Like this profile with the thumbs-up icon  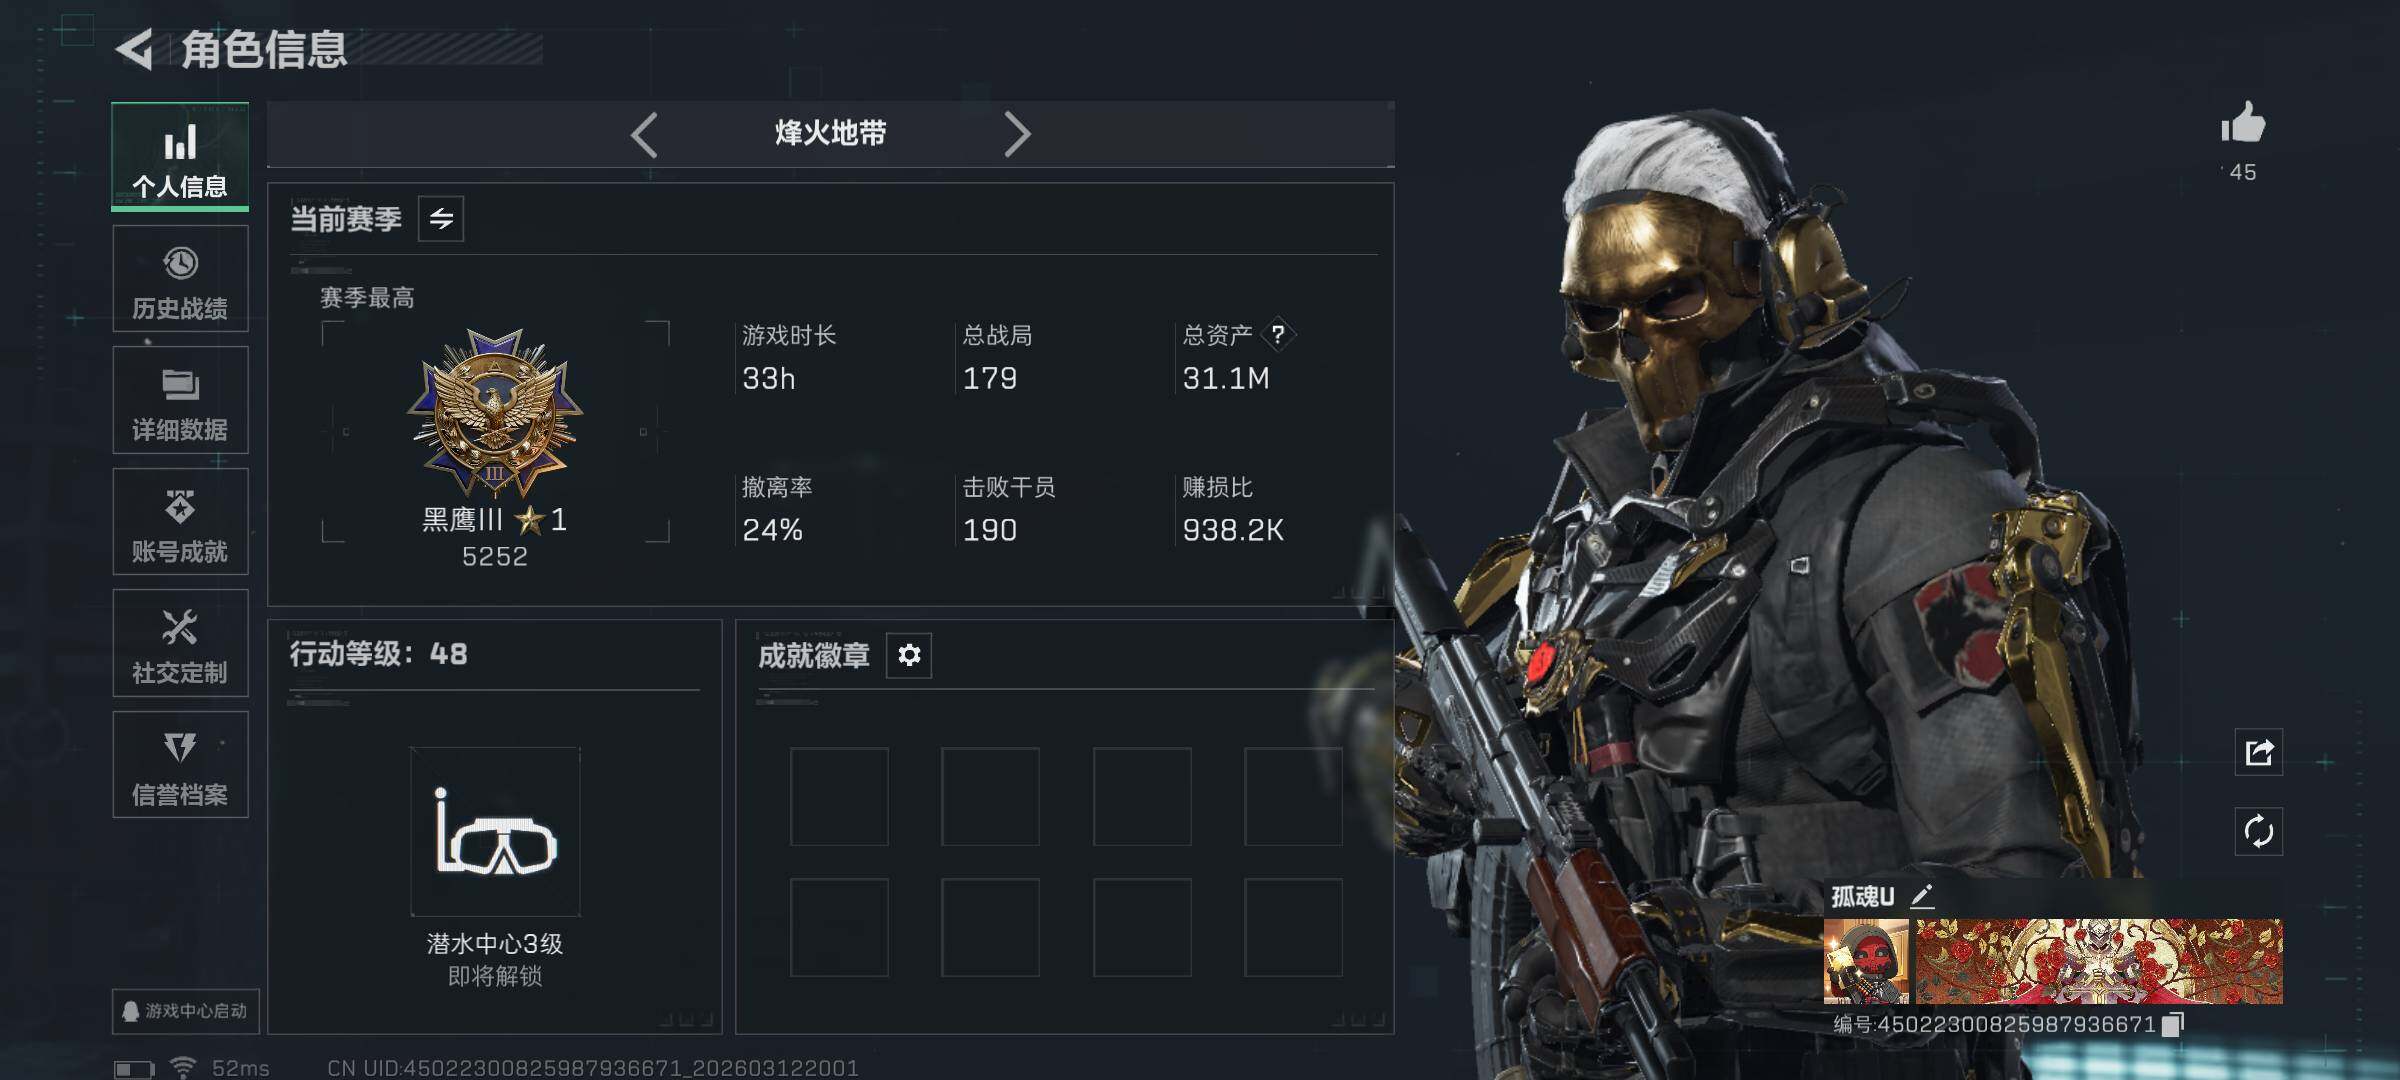[x=2242, y=124]
